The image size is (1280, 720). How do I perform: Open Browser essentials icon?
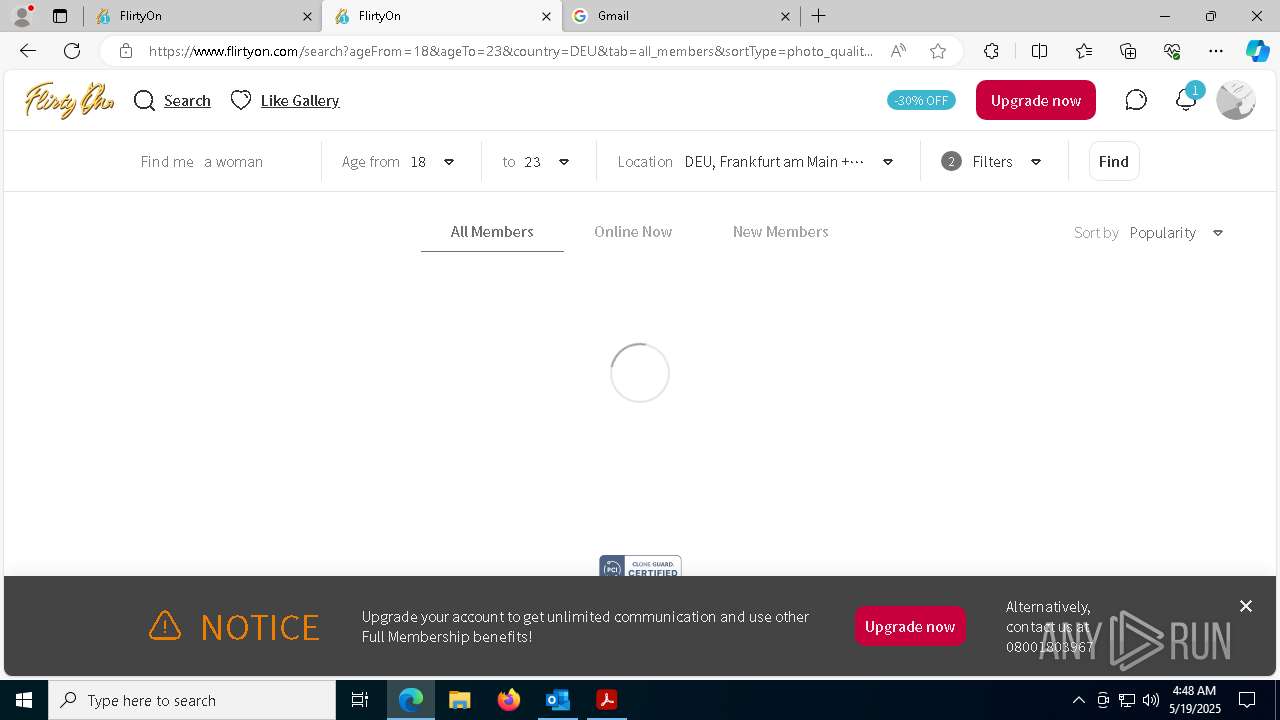pyautogui.click(x=1172, y=51)
